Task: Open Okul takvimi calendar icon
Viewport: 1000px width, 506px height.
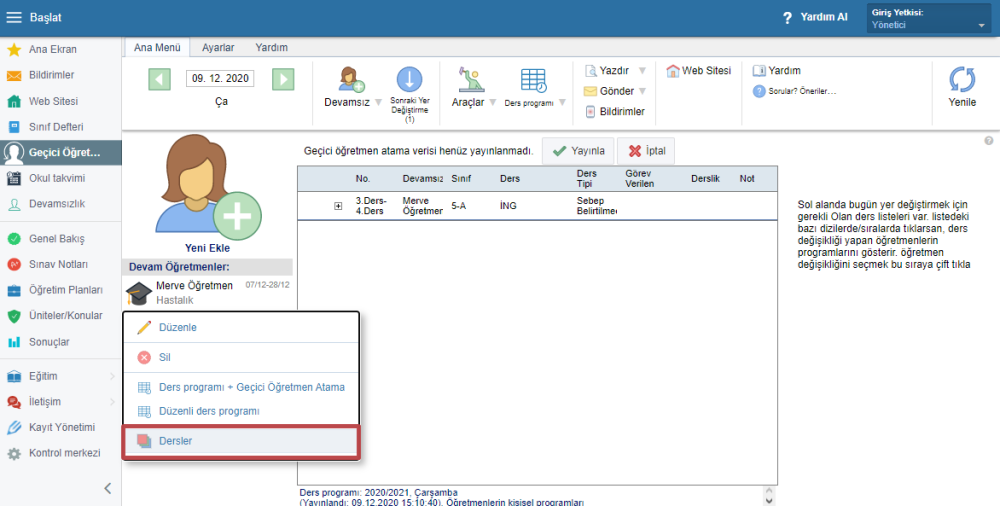Action: 13,179
